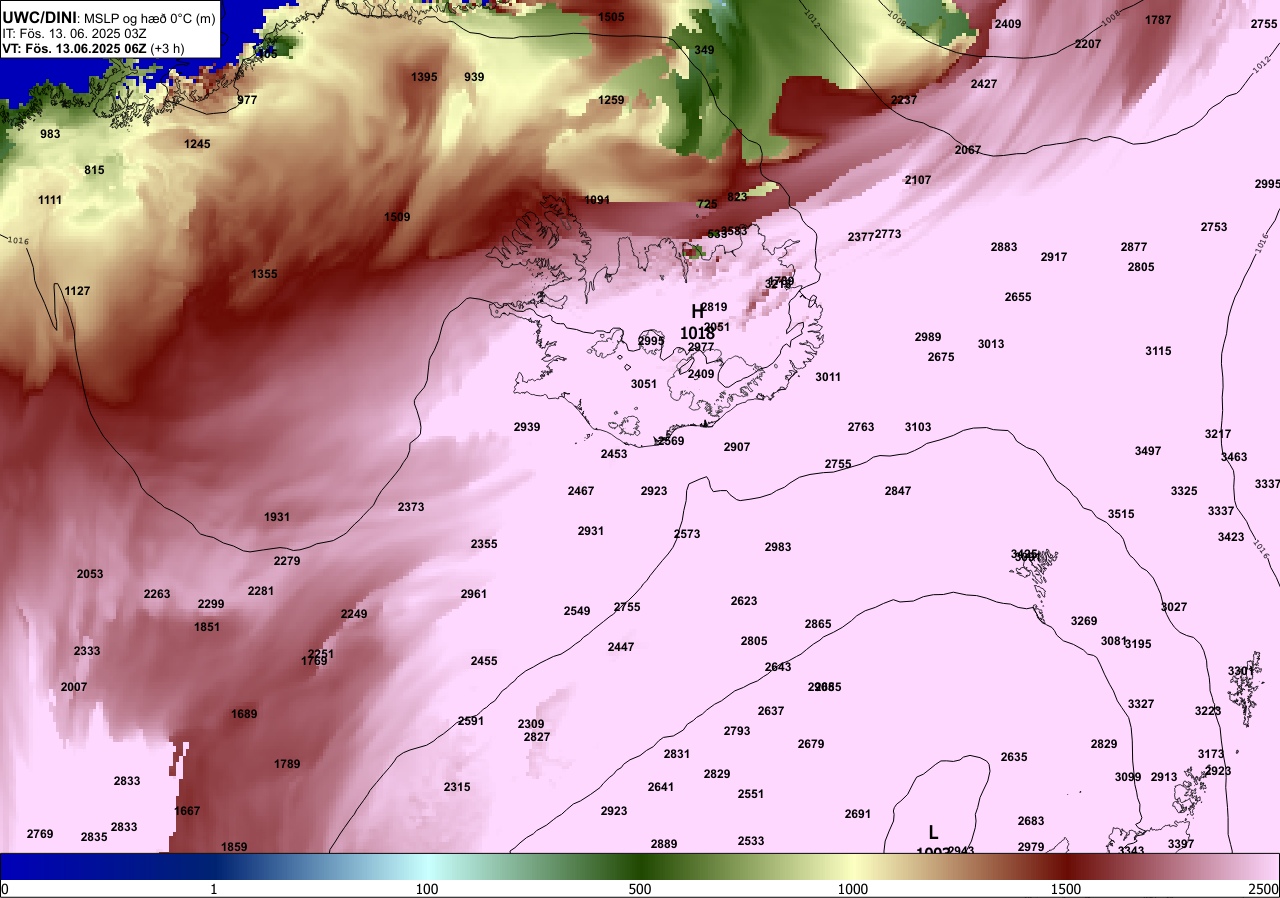This screenshot has width=1280, height=898.
Task: Click the 1505 height value
Action: pyautogui.click(x=611, y=17)
